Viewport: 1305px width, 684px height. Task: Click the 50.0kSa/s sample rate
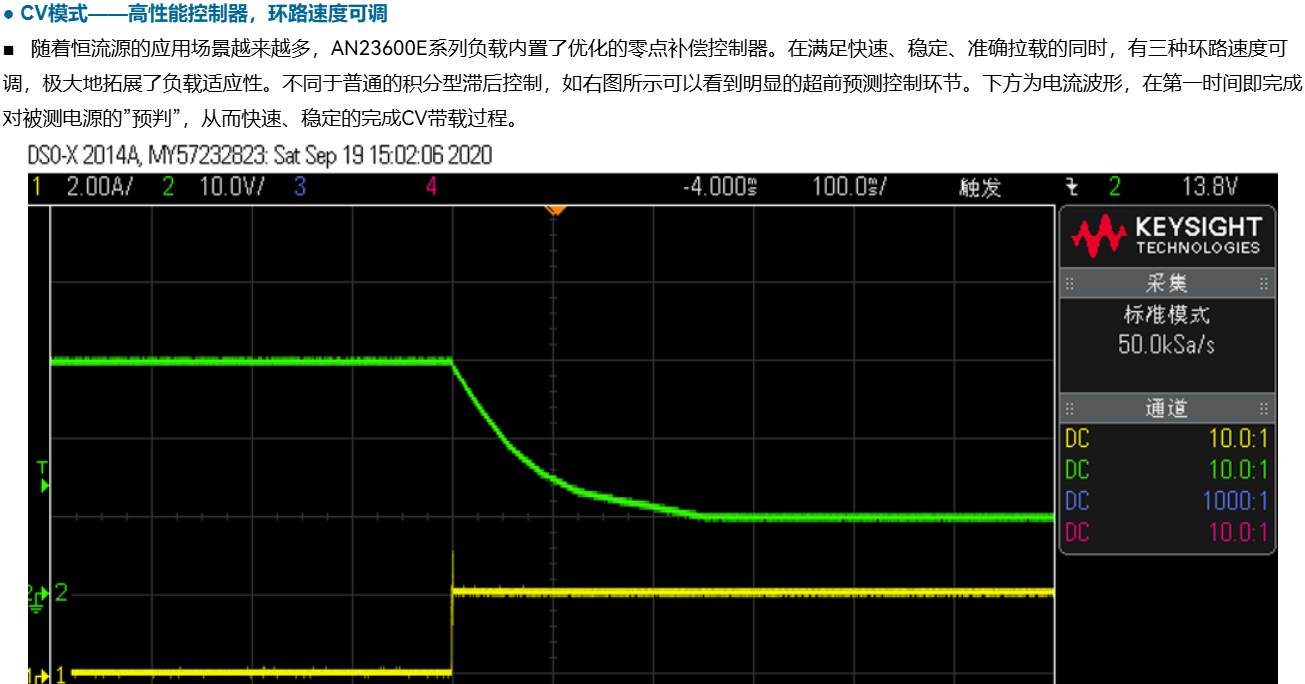click(1166, 344)
